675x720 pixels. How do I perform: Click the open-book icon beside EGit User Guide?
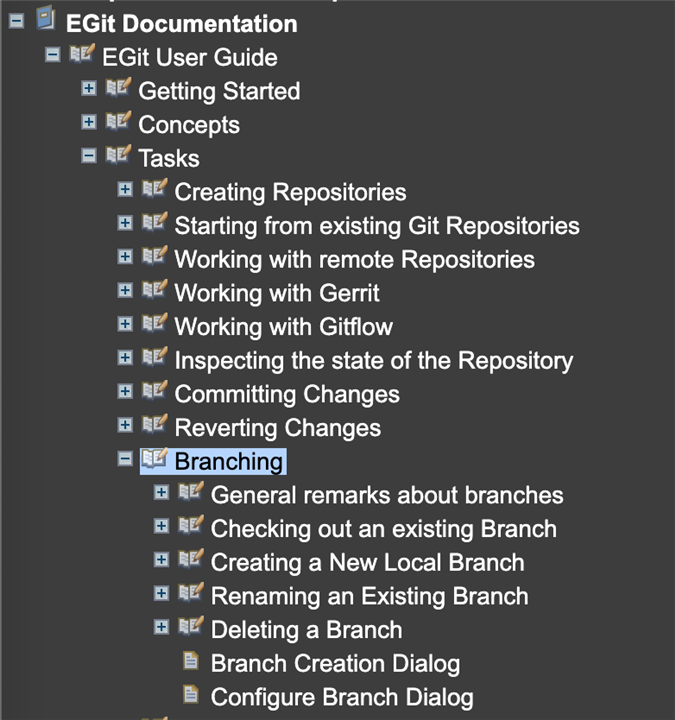(82, 53)
